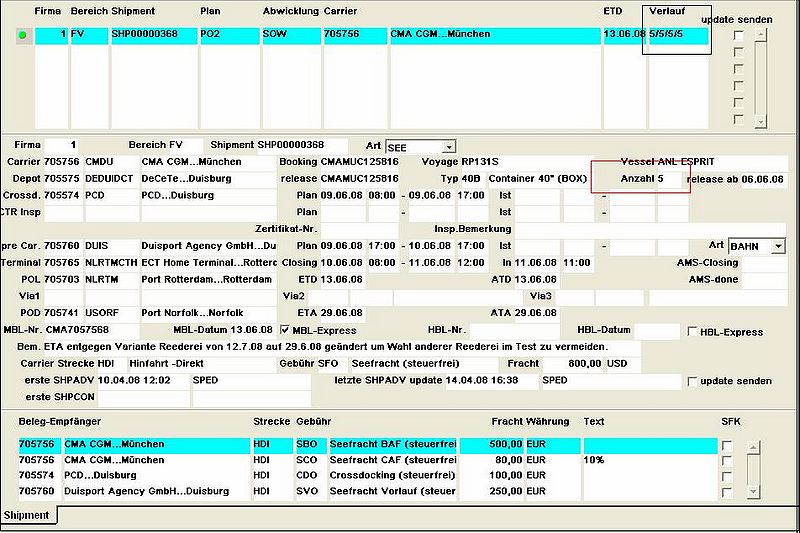
Task: Click the release ab field 06.06.08
Action: (764, 179)
